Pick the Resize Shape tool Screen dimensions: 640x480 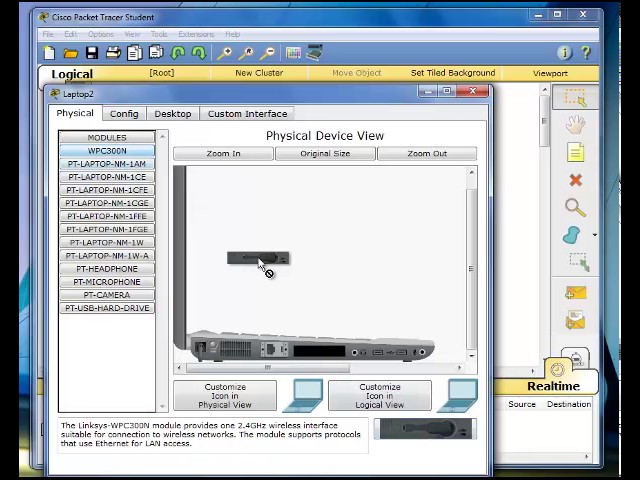coord(580,262)
